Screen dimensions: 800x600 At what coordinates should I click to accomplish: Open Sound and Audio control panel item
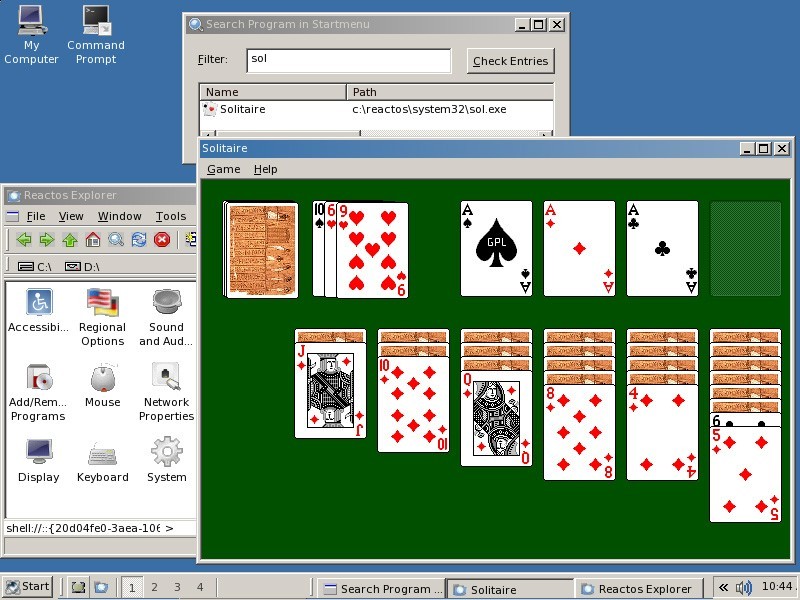click(166, 317)
